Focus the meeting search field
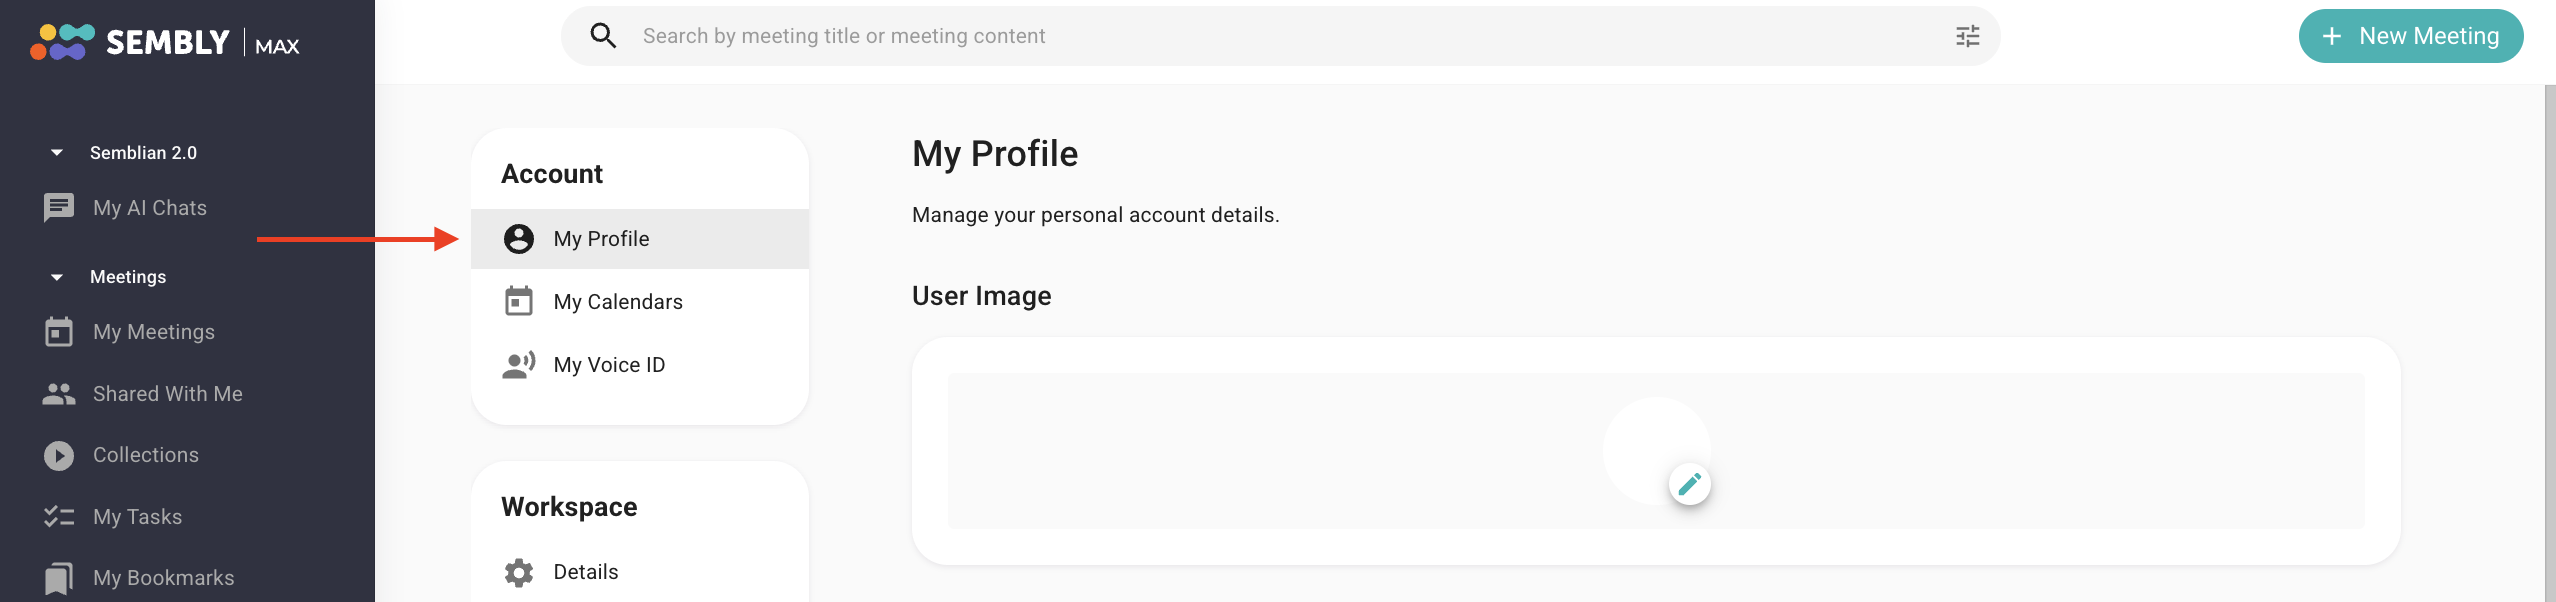The image size is (2556, 602). click(x=1280, y=36)
